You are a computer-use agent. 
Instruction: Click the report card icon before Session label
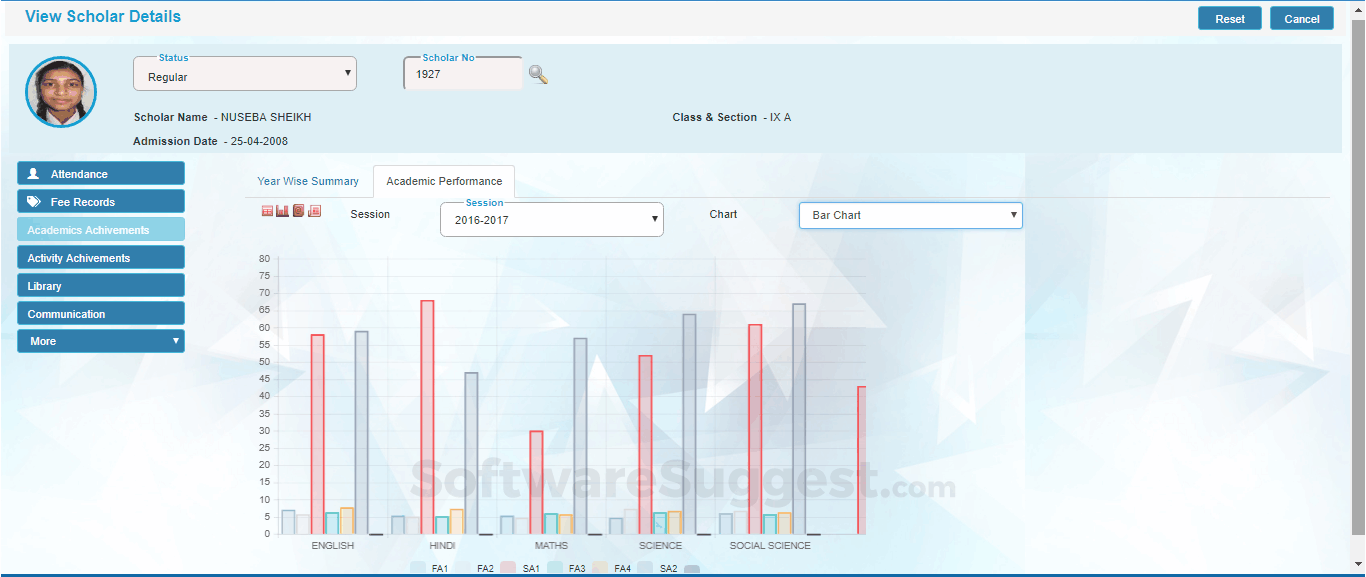pos(314,211)
